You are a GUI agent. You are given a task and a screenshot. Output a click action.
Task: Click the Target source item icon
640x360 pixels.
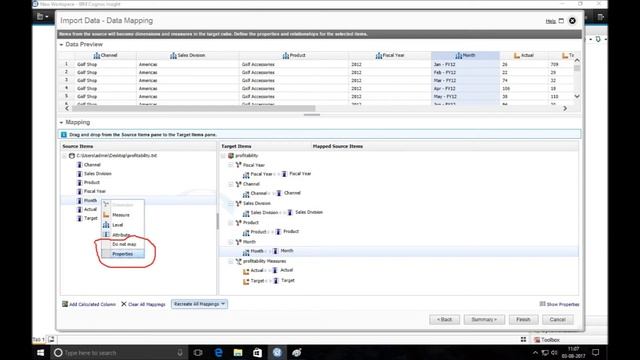80,218
